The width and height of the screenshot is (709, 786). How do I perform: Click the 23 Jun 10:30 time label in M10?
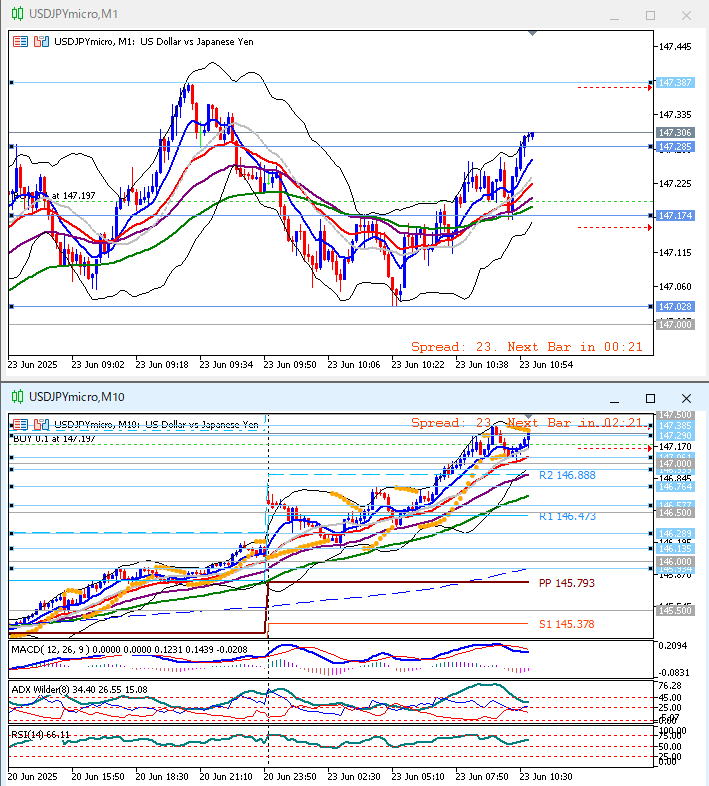[546, 777]
